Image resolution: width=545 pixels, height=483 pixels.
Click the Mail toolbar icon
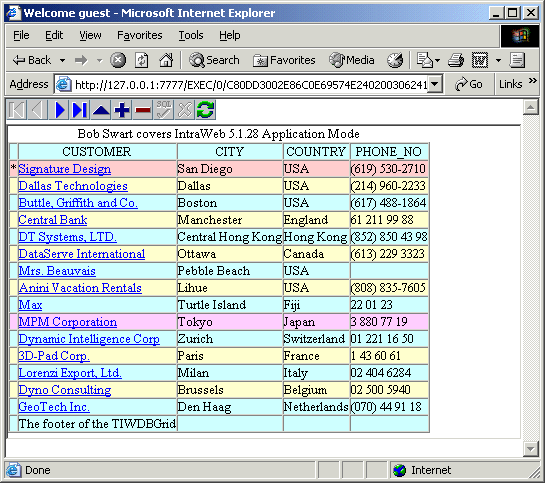click(424, 60)
